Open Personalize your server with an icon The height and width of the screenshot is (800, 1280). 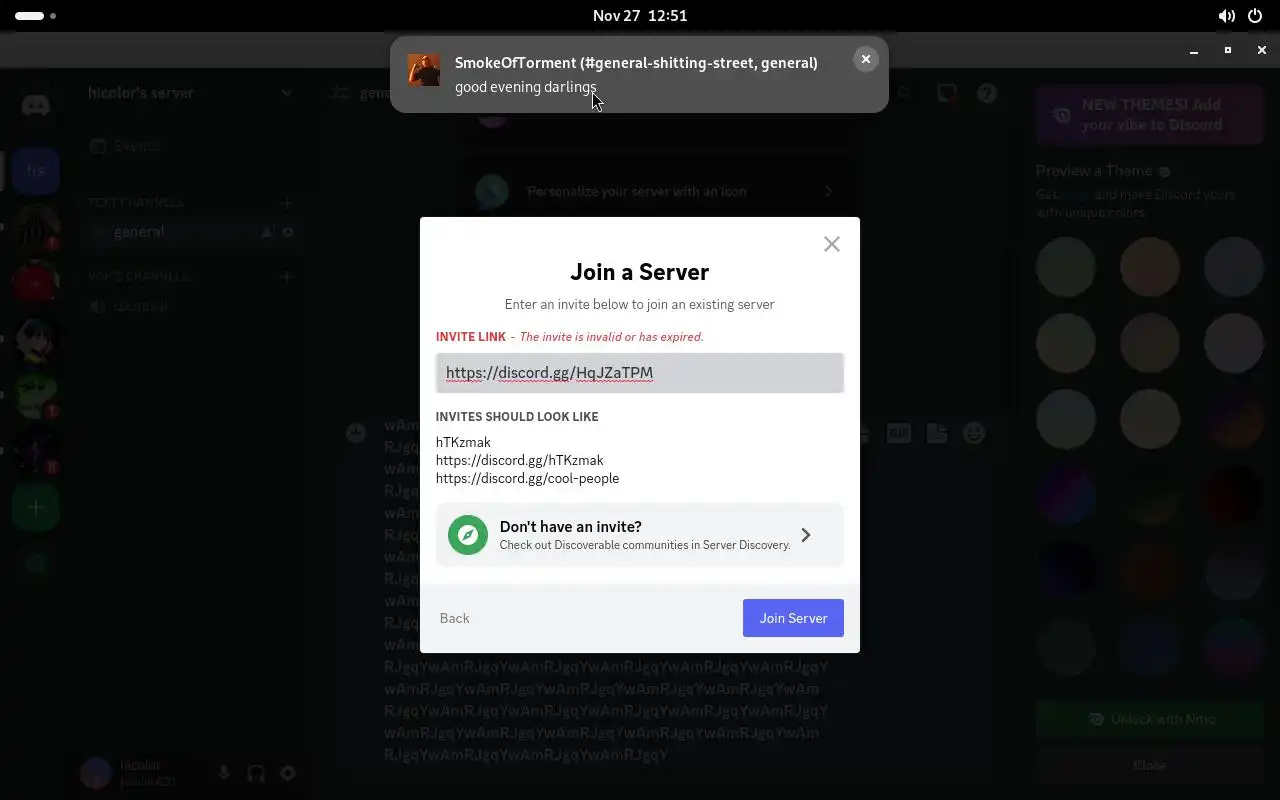click(655, 191)
